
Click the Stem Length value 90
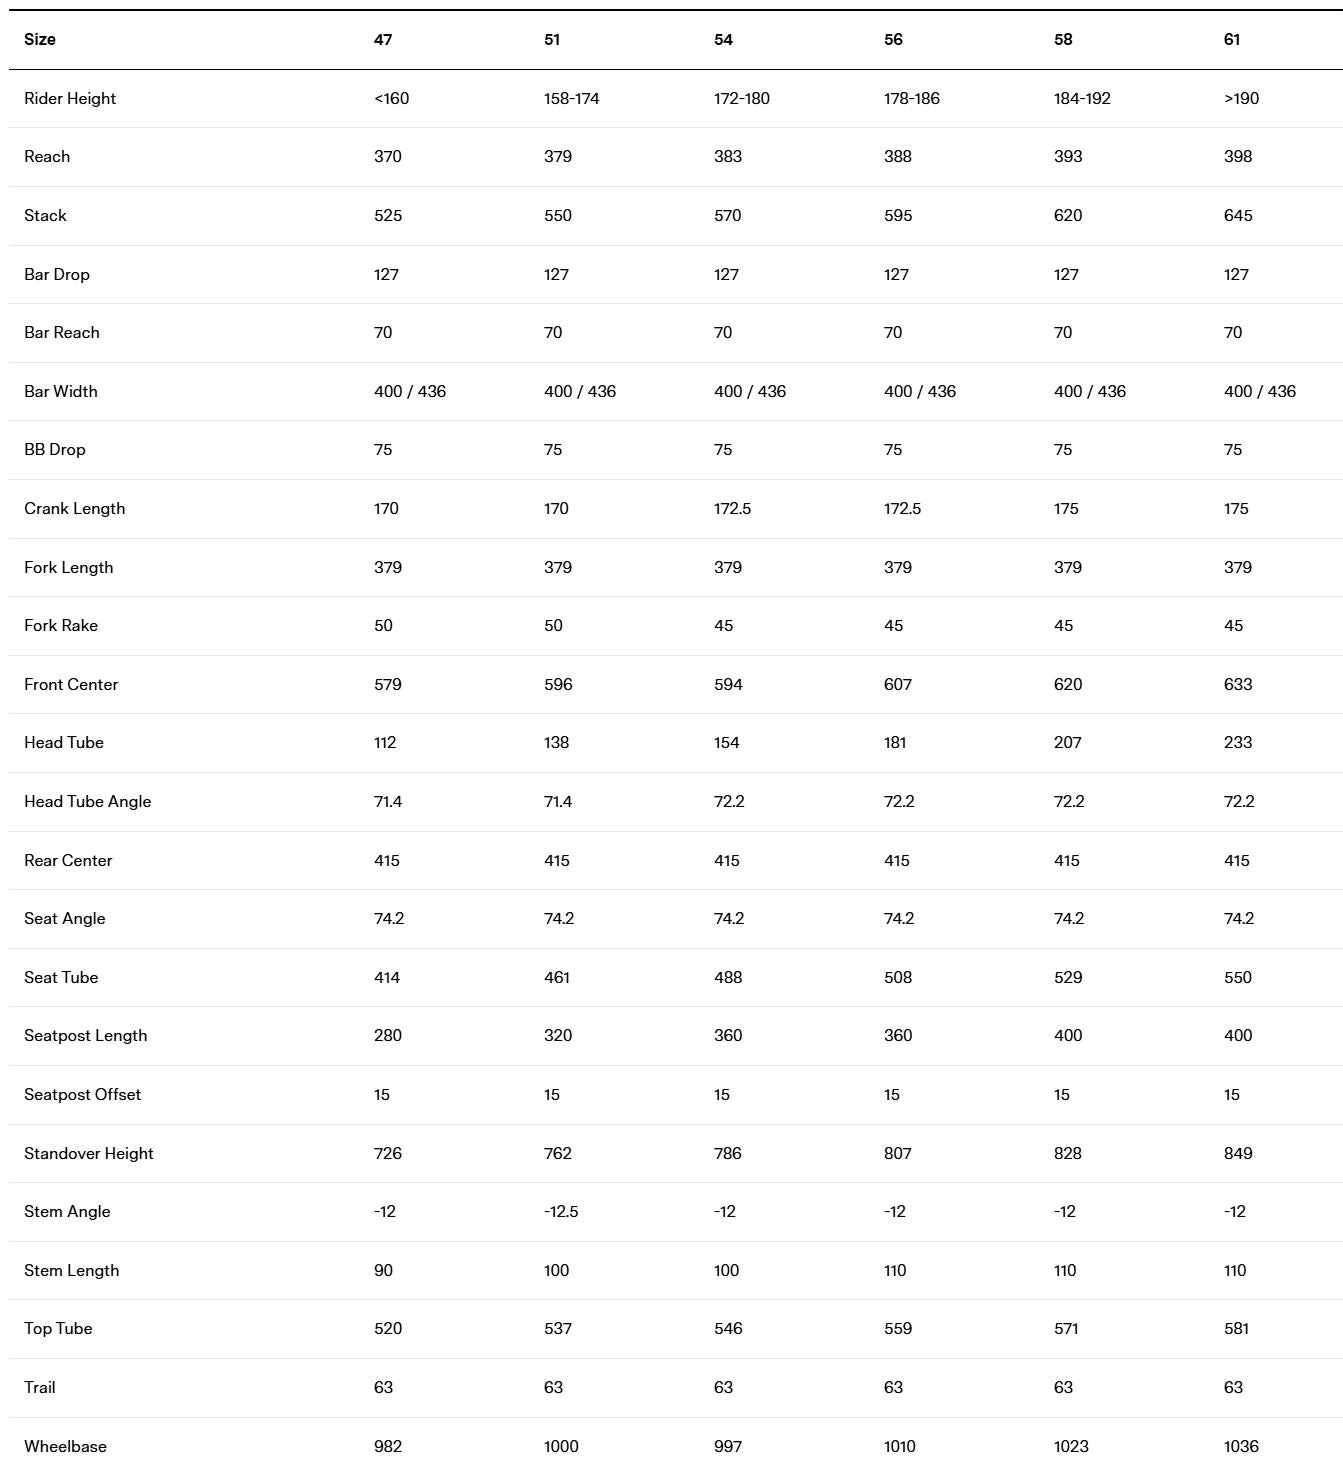384,1270
